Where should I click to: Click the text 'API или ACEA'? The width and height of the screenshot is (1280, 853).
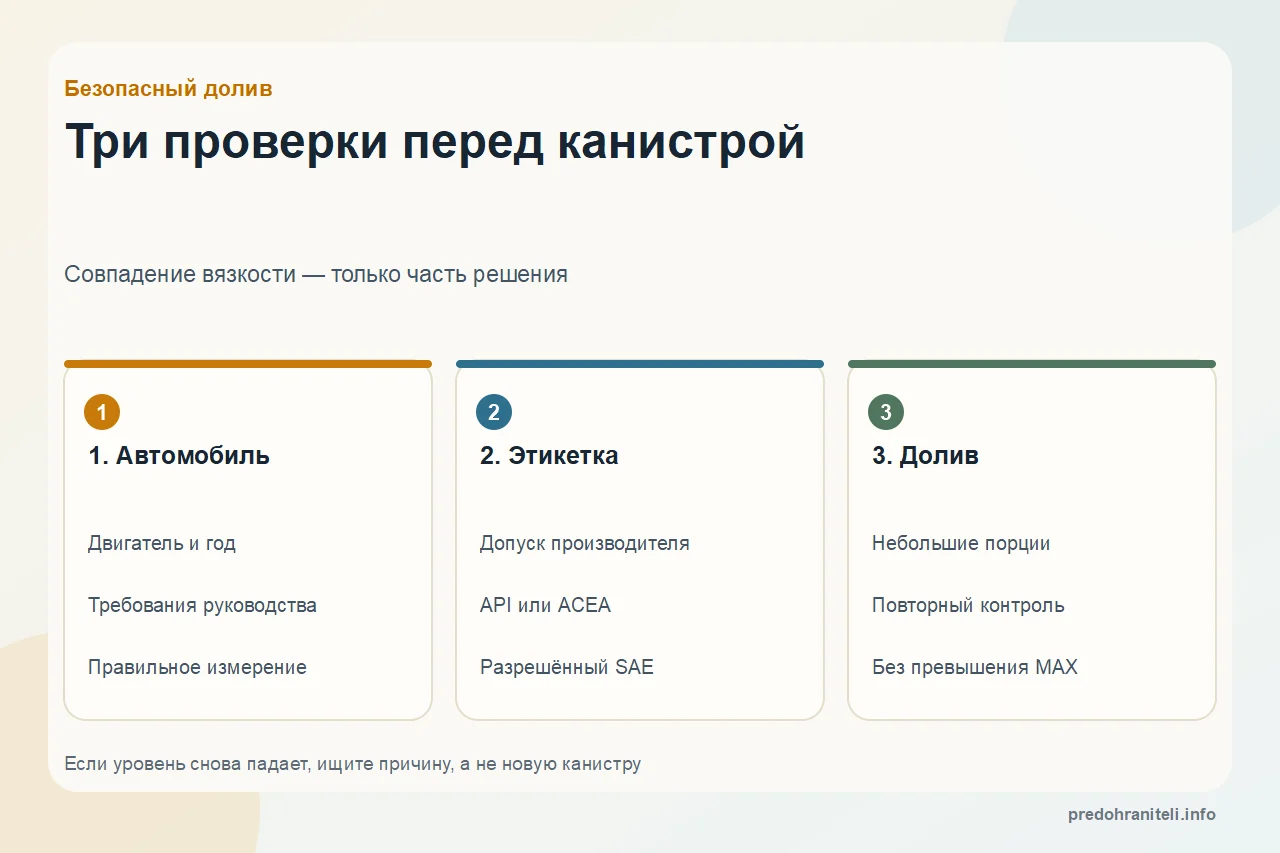[x=545, y=606]
